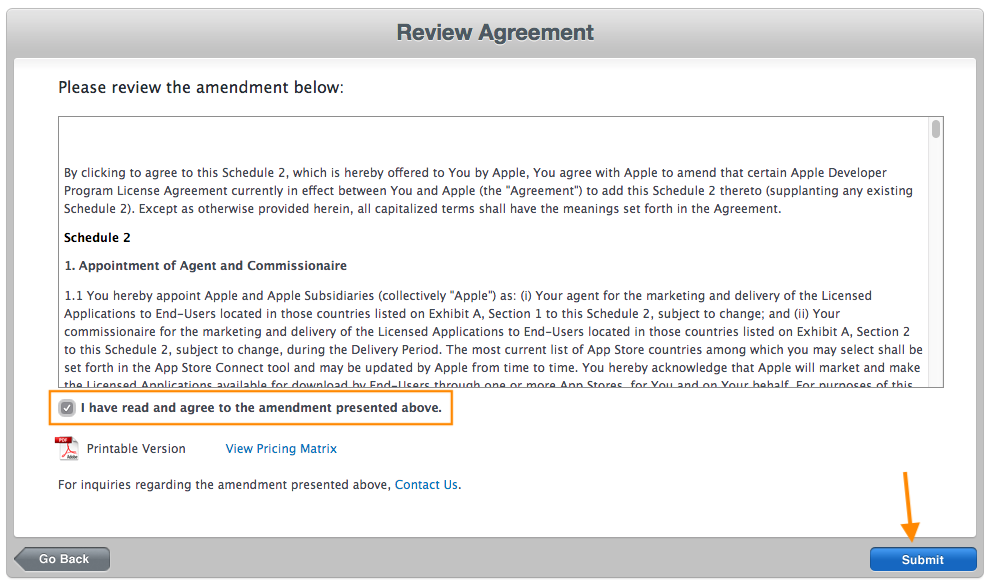Click the Review Agreement title bar
This screenshot has width=992, height=586.
[494, 32]
